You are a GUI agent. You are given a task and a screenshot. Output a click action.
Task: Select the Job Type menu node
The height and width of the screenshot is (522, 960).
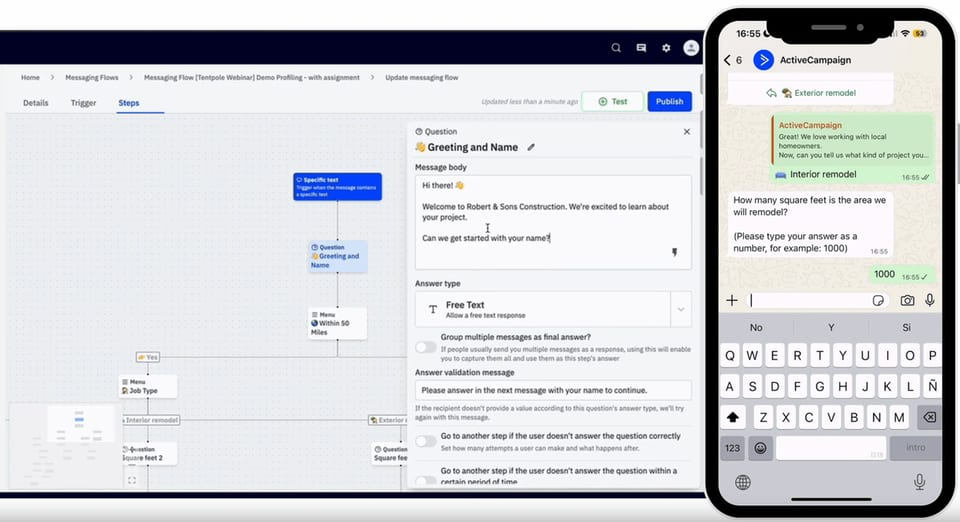click(148, 386)
